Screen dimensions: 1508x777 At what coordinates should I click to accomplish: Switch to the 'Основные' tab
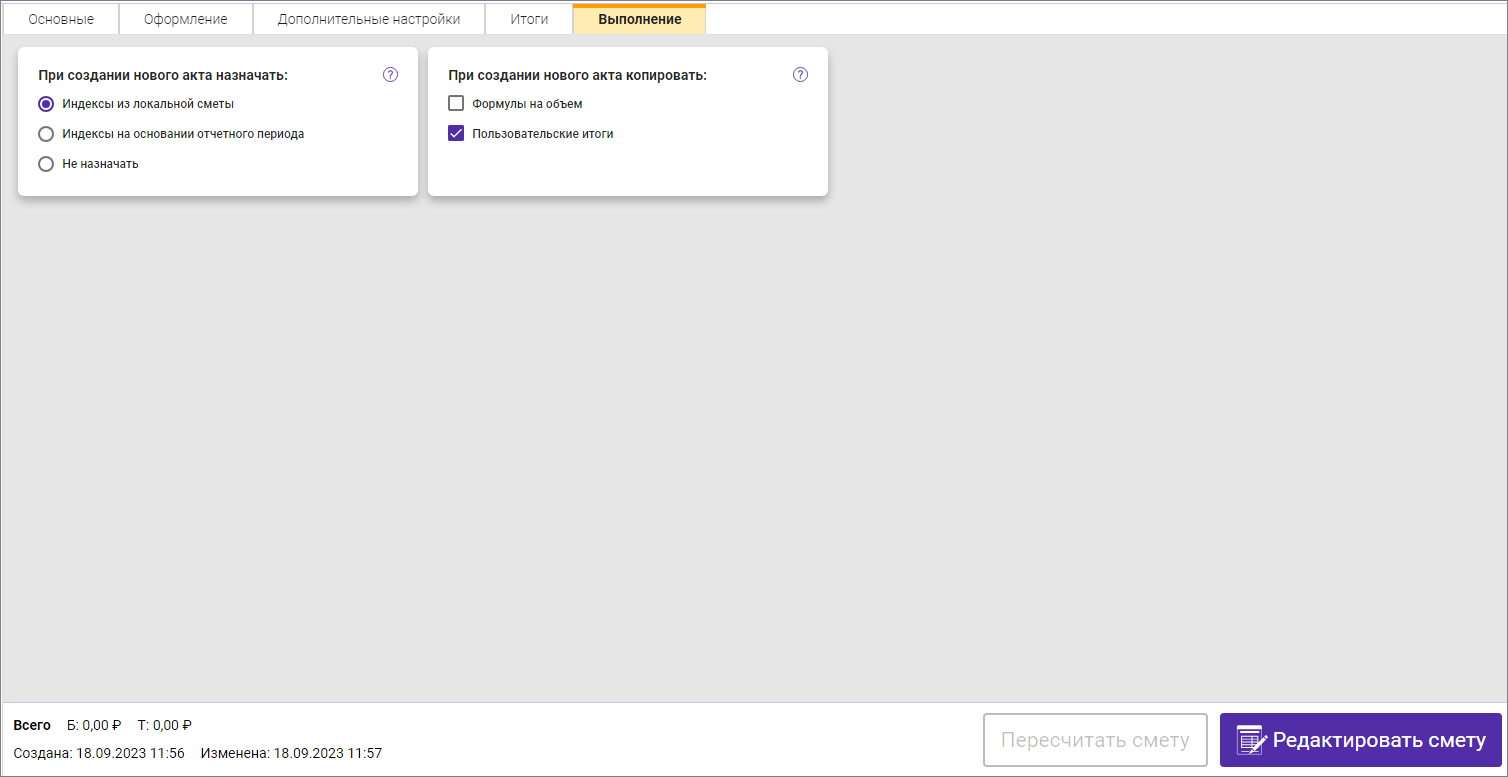click(x=61, y=20)
